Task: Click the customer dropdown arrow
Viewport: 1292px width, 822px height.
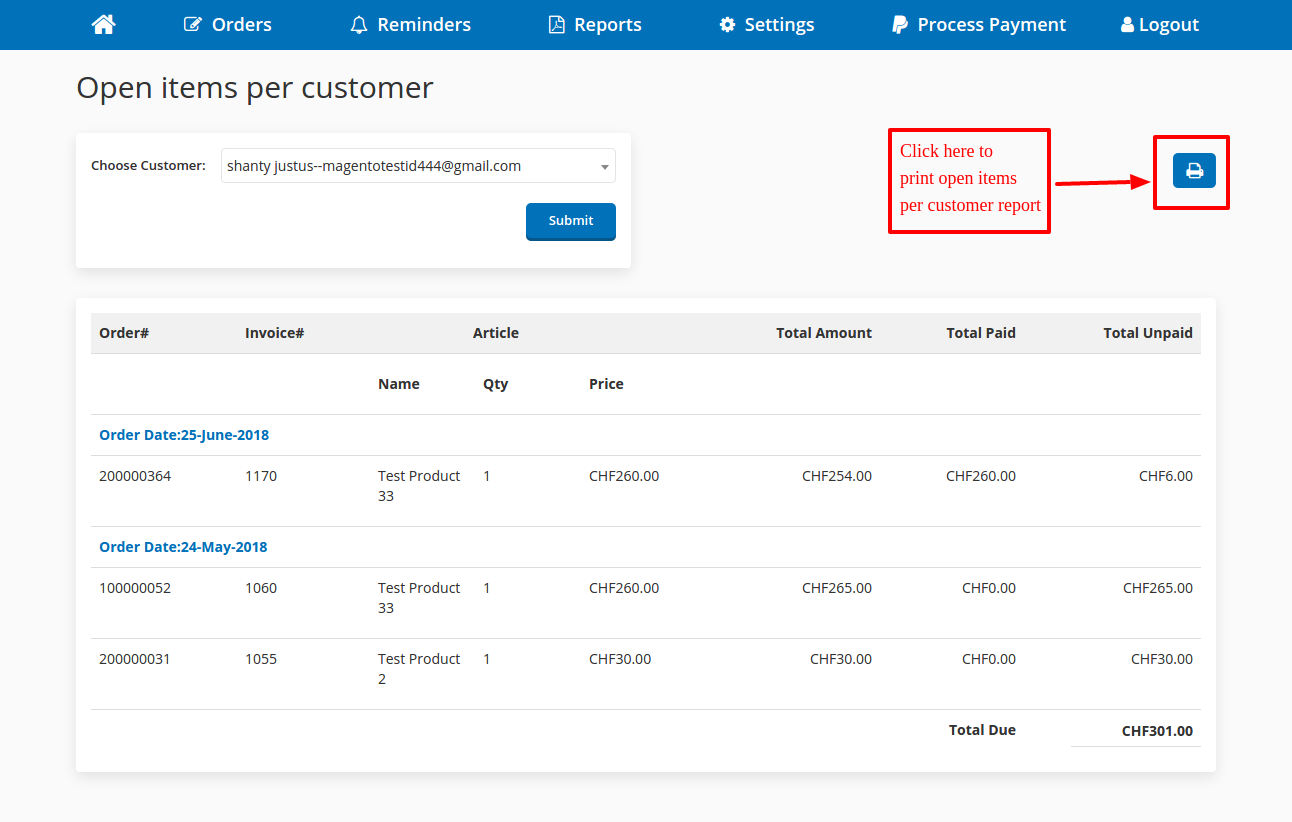Action: pos(604,167)
